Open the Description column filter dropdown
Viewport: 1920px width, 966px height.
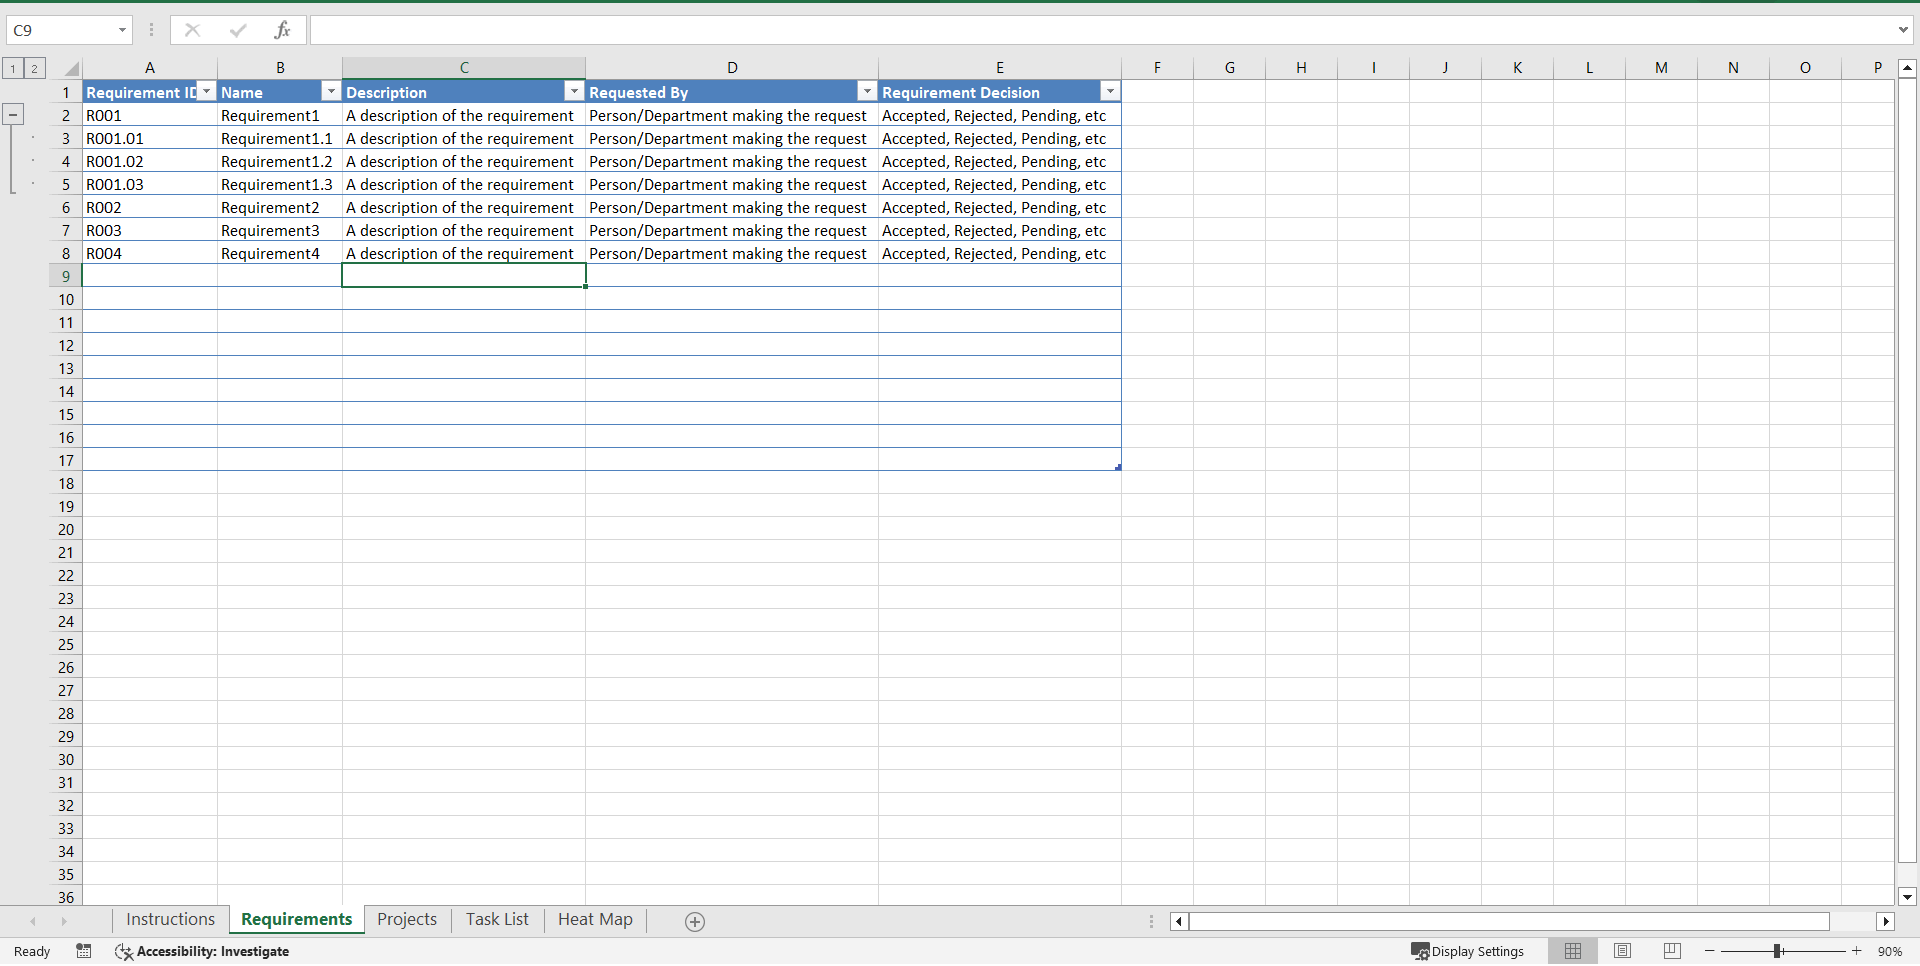573,91
